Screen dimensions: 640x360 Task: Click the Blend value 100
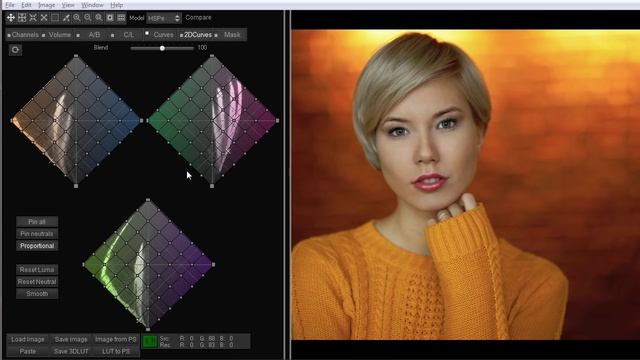point(202,48)
